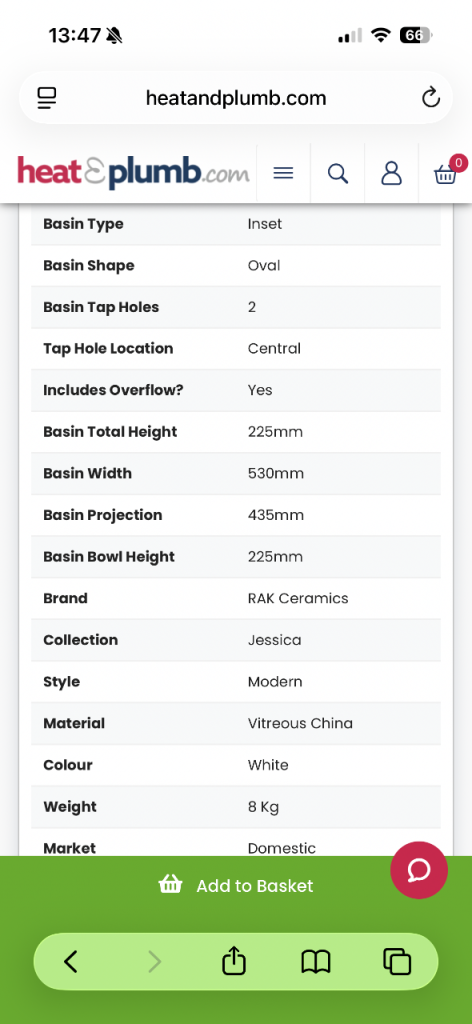Viewport: 472px width, 1024px height.
Task: Go to heat&plumb.com logo homepage
Action: (133, 173)
